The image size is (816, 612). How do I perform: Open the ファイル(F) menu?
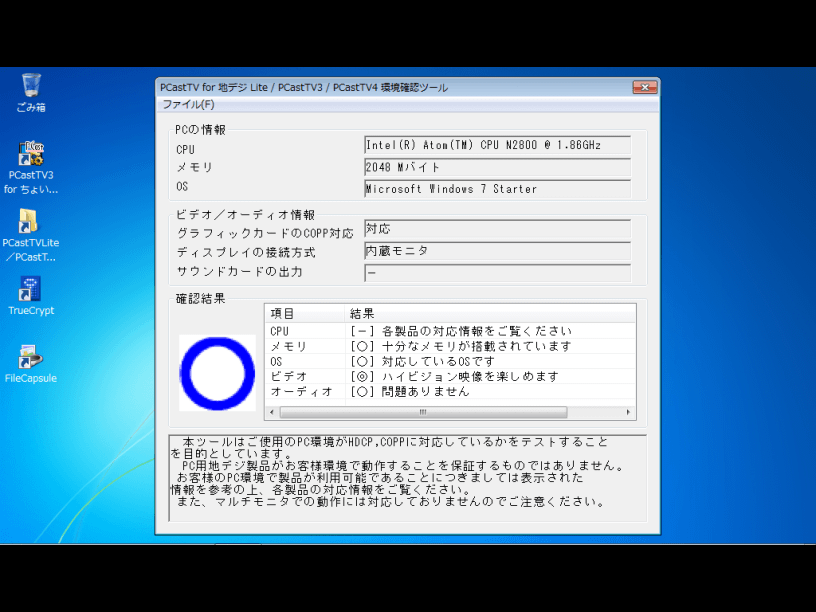[x=188, y=105]
